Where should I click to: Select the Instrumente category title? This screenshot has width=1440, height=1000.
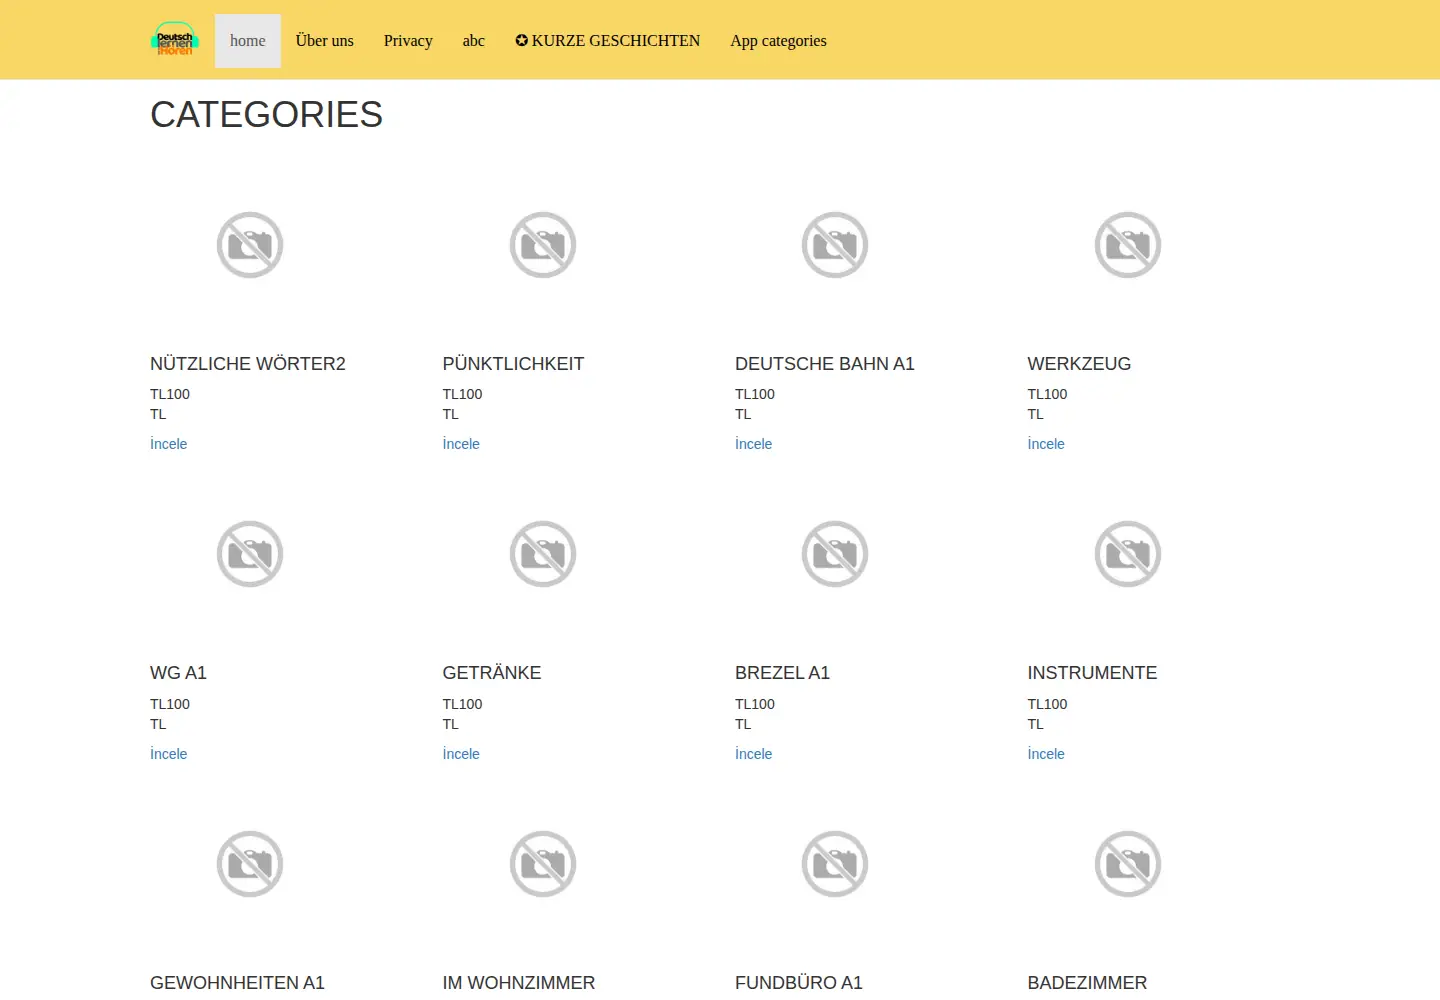(1093, 673)
